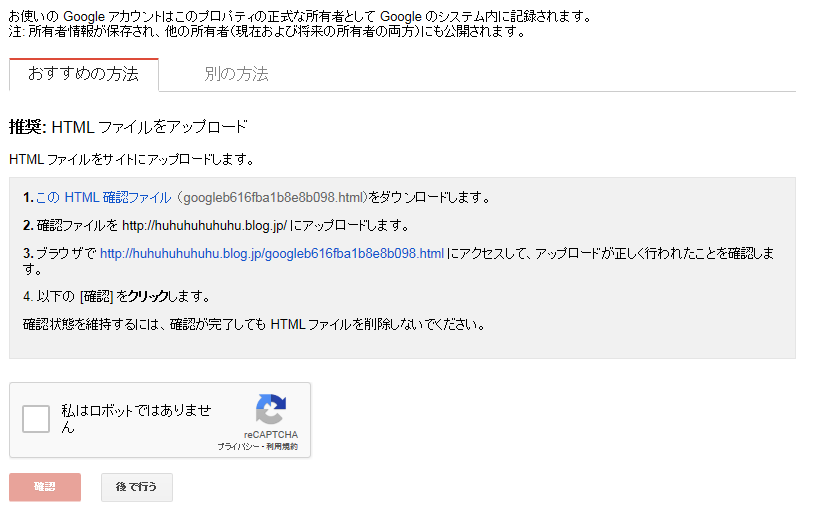
Task: Click the [確認] text in step 4
Action: [96, 297]
